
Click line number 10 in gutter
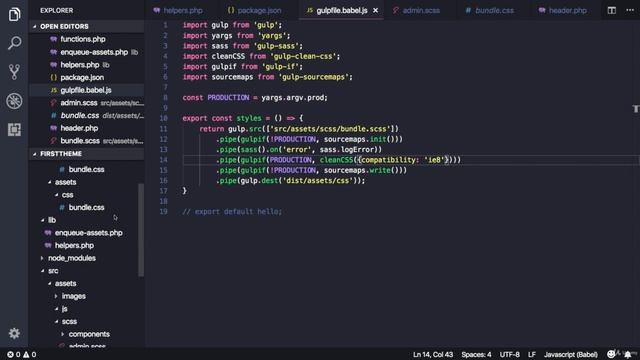pyautogui.click(x=164, y=118)
